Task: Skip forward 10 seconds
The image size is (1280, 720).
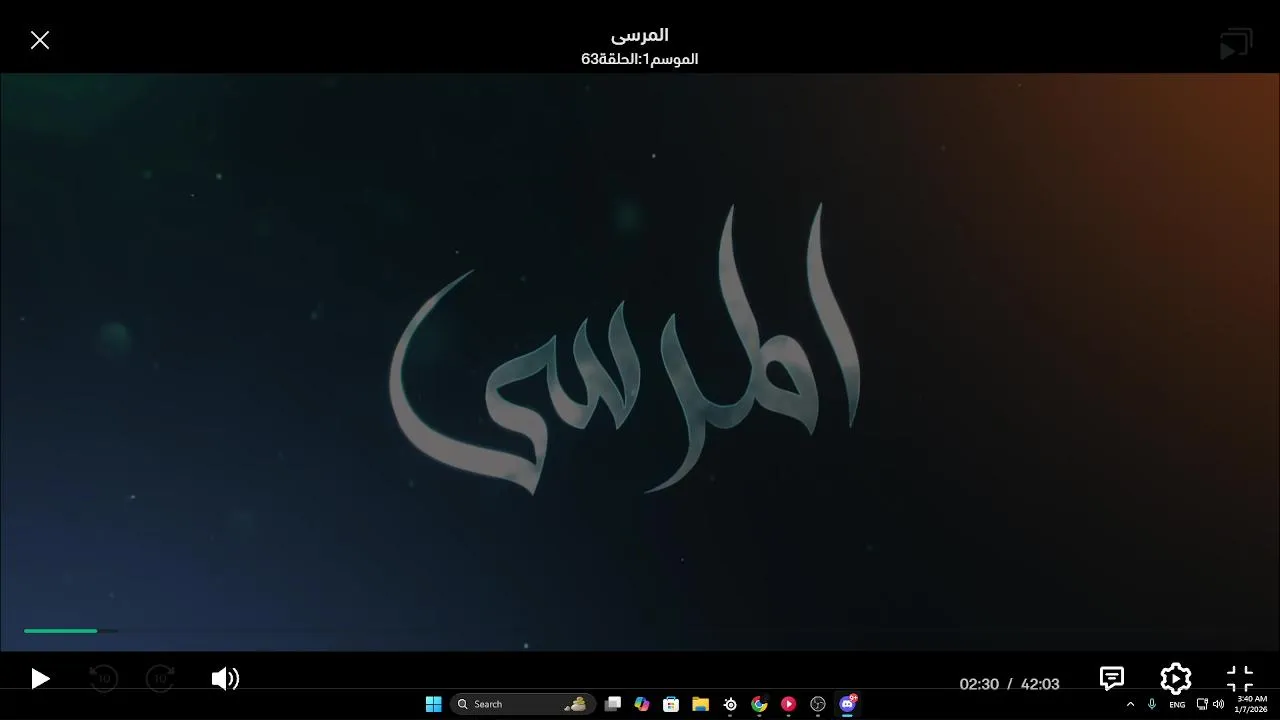Action: point(161,679)
